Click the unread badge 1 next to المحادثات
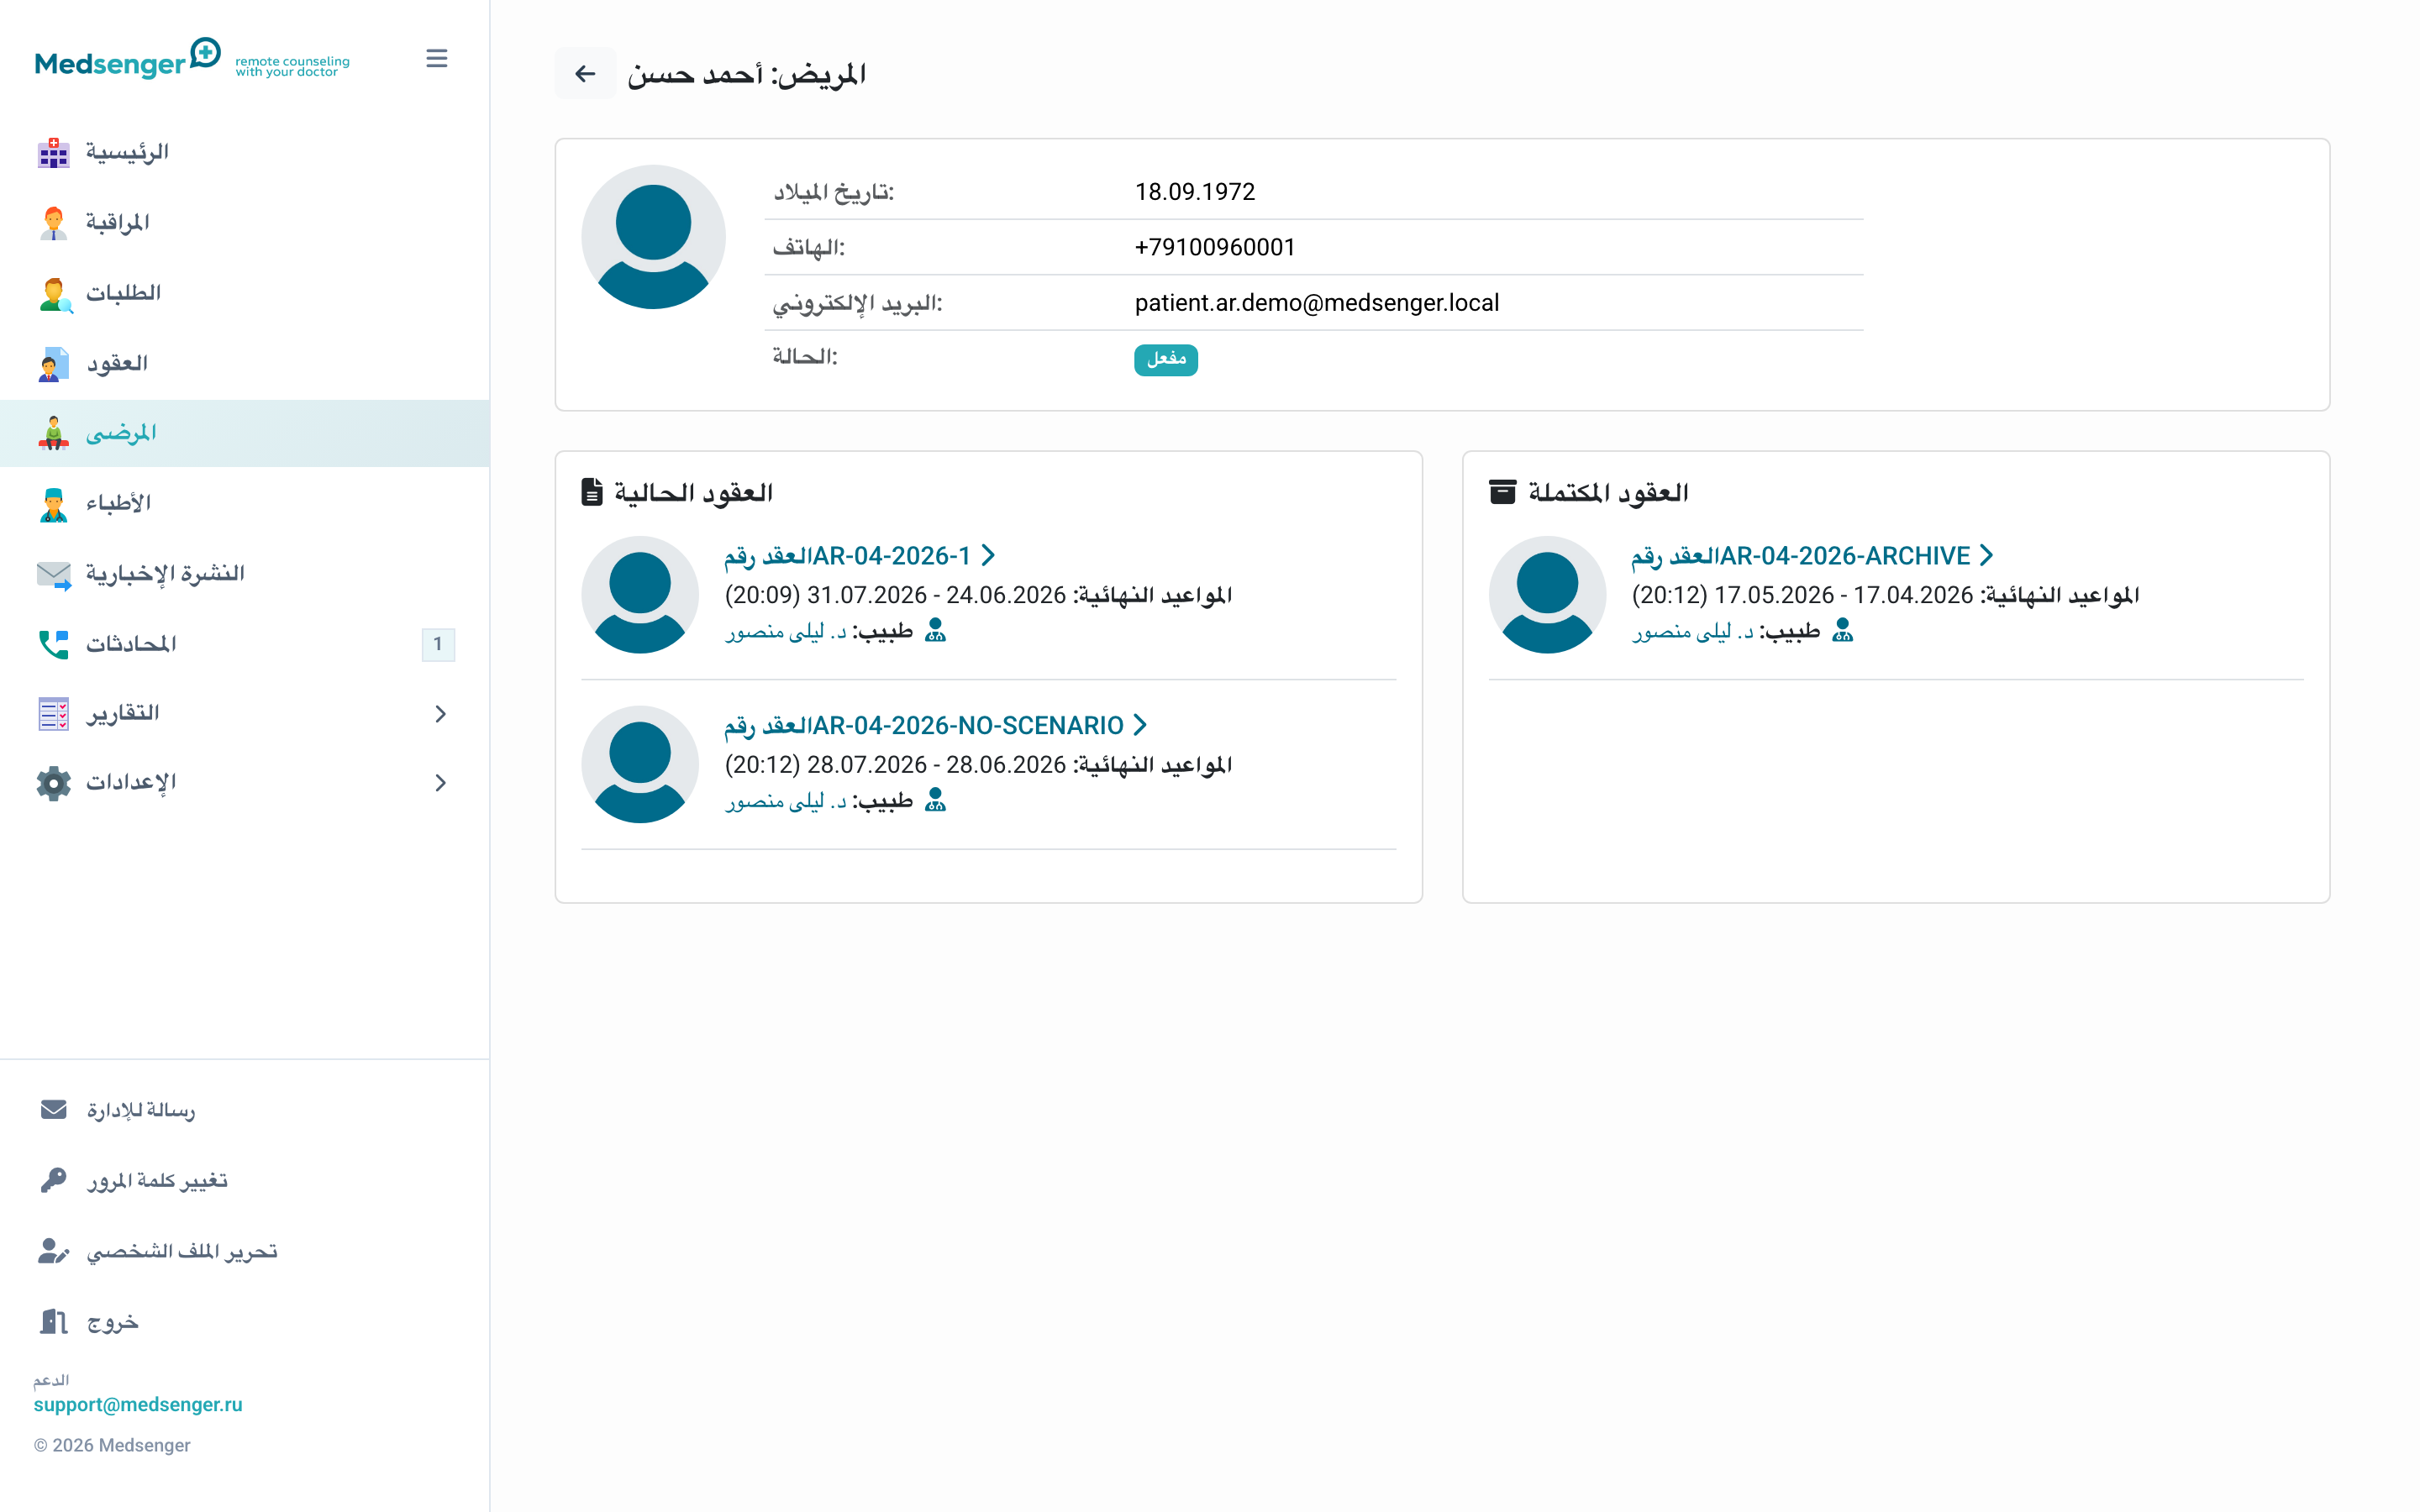This screenshot has height=1512, width=2420. (x=438, y=644)
